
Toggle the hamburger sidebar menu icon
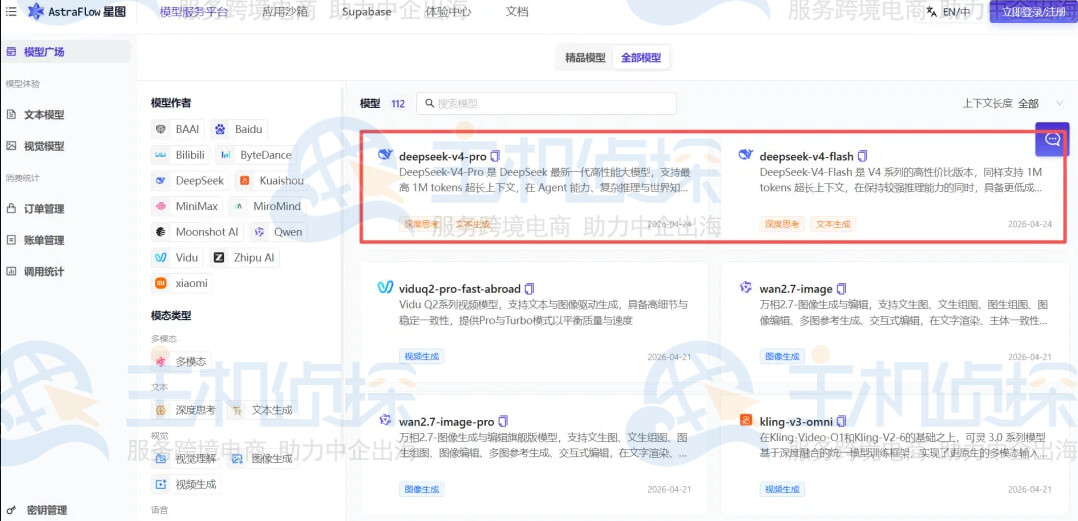click(11, 11)
